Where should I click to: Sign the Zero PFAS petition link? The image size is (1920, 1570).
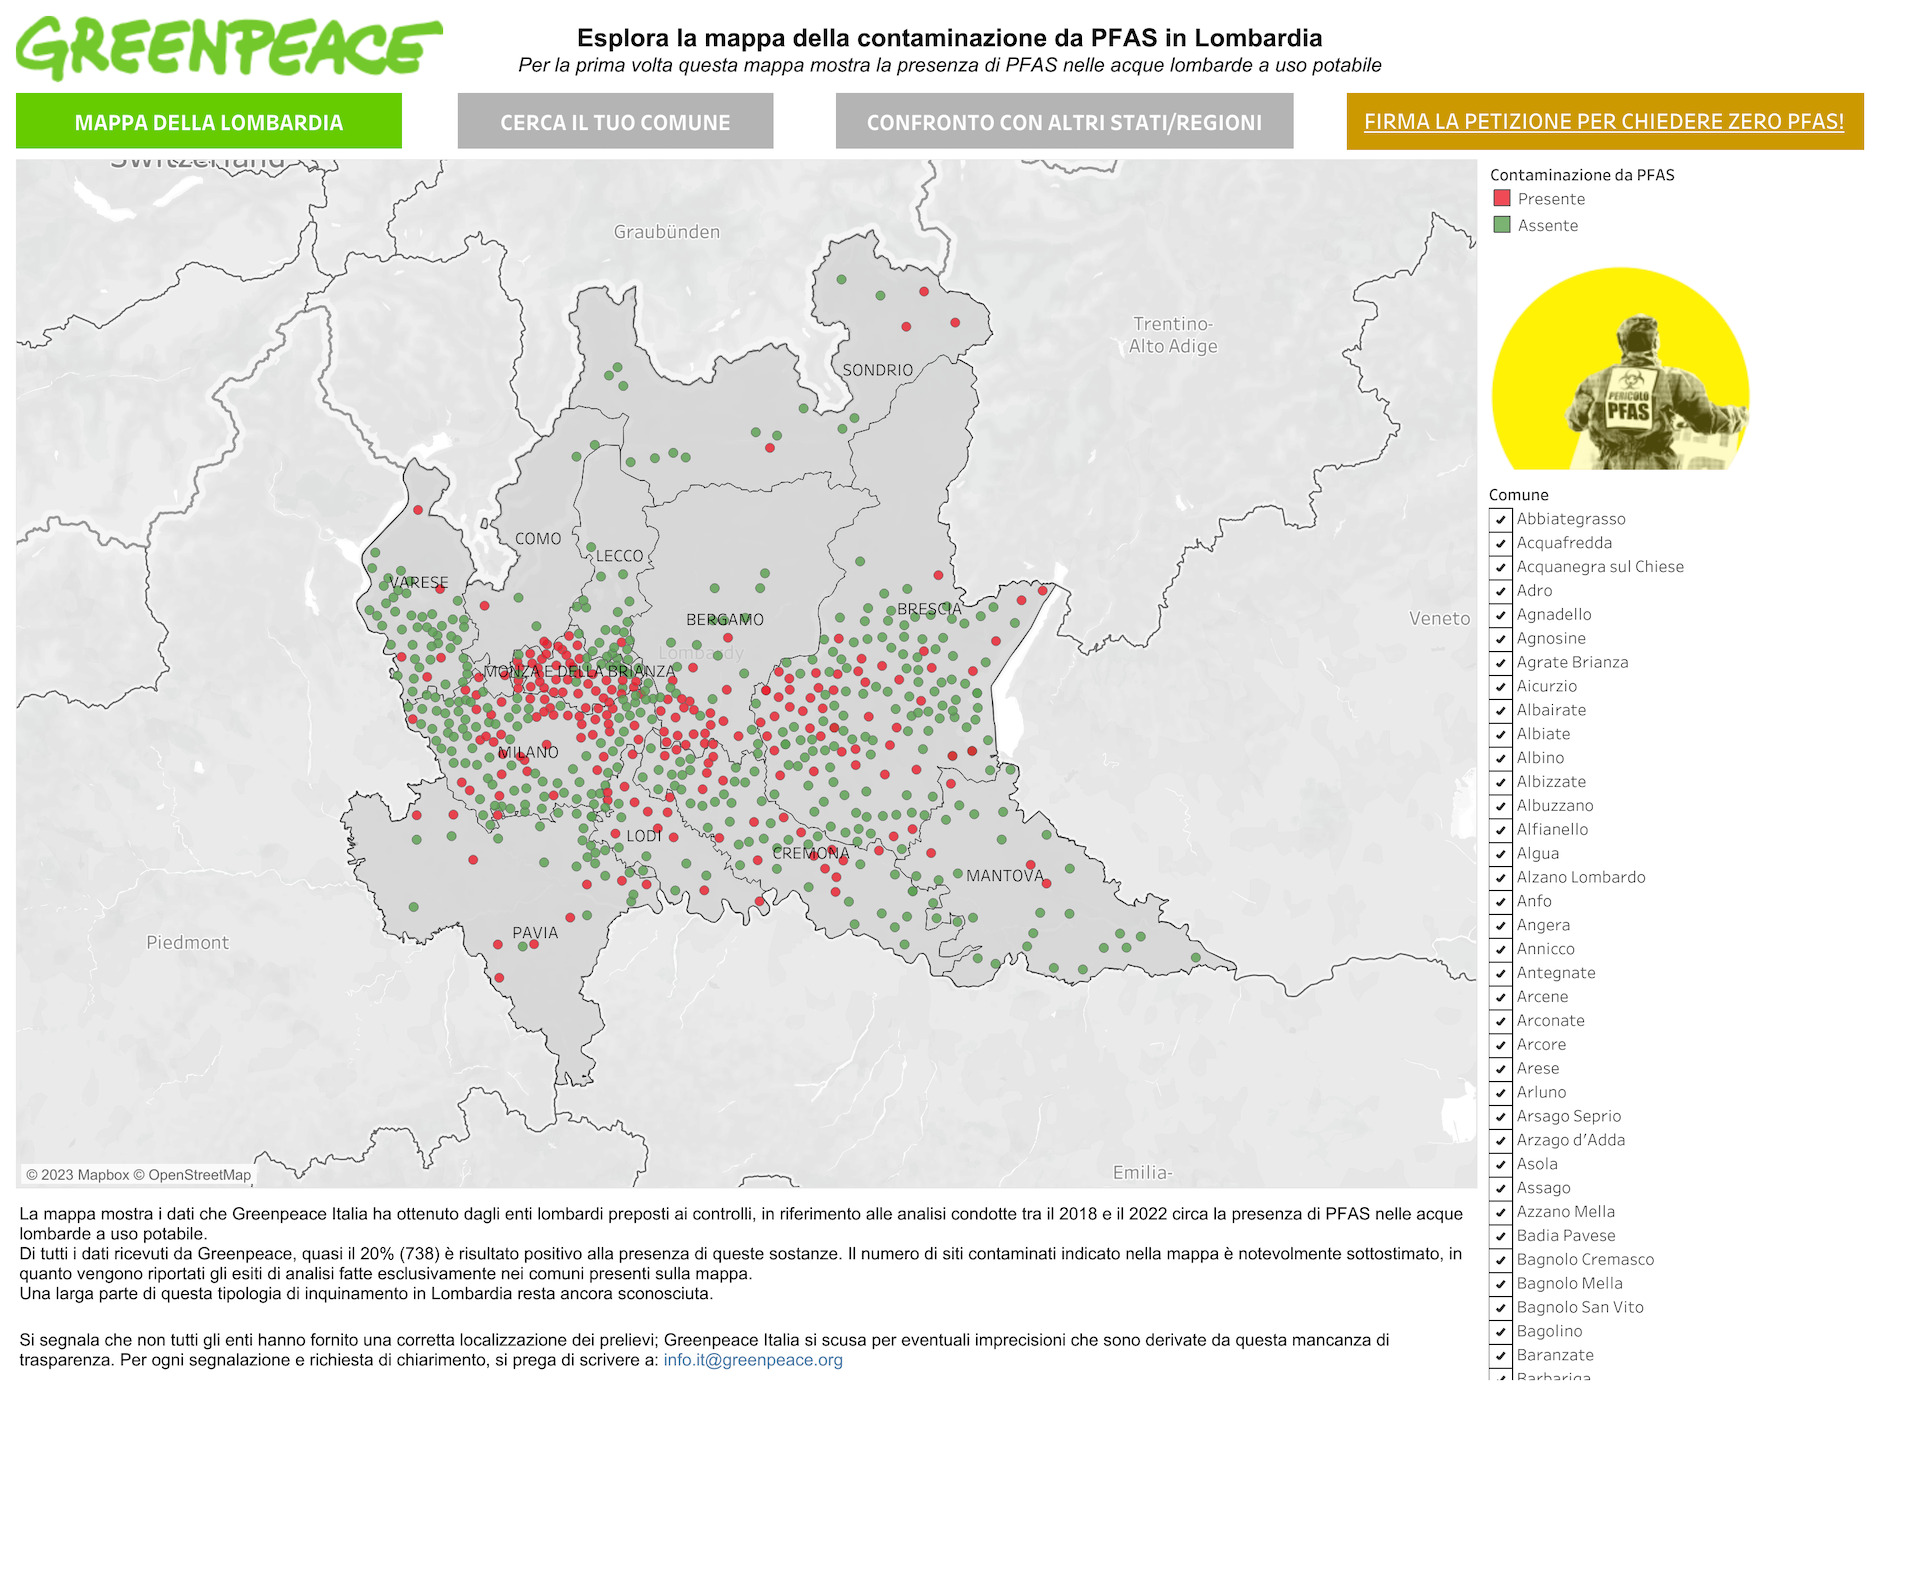(1604, 121)
